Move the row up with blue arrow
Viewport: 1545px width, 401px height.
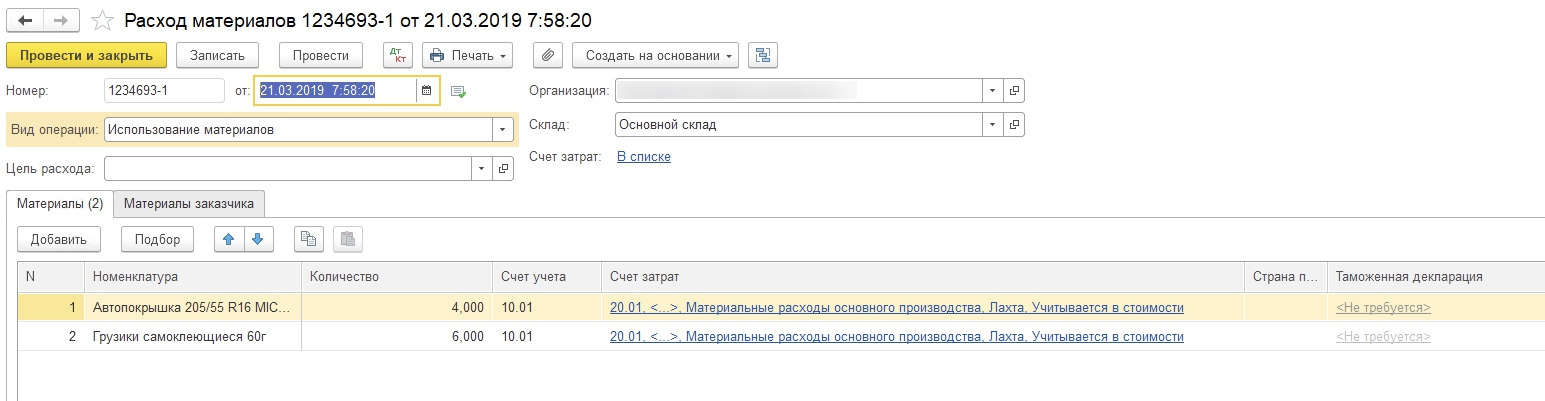tap(229, 239)
